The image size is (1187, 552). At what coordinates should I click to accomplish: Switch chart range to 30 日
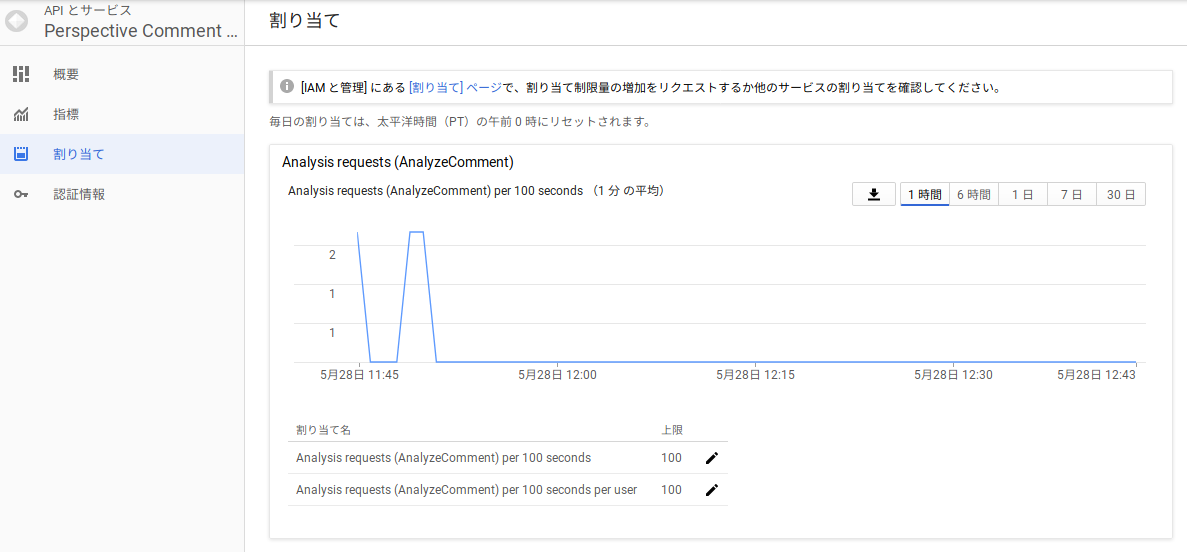1120,195
